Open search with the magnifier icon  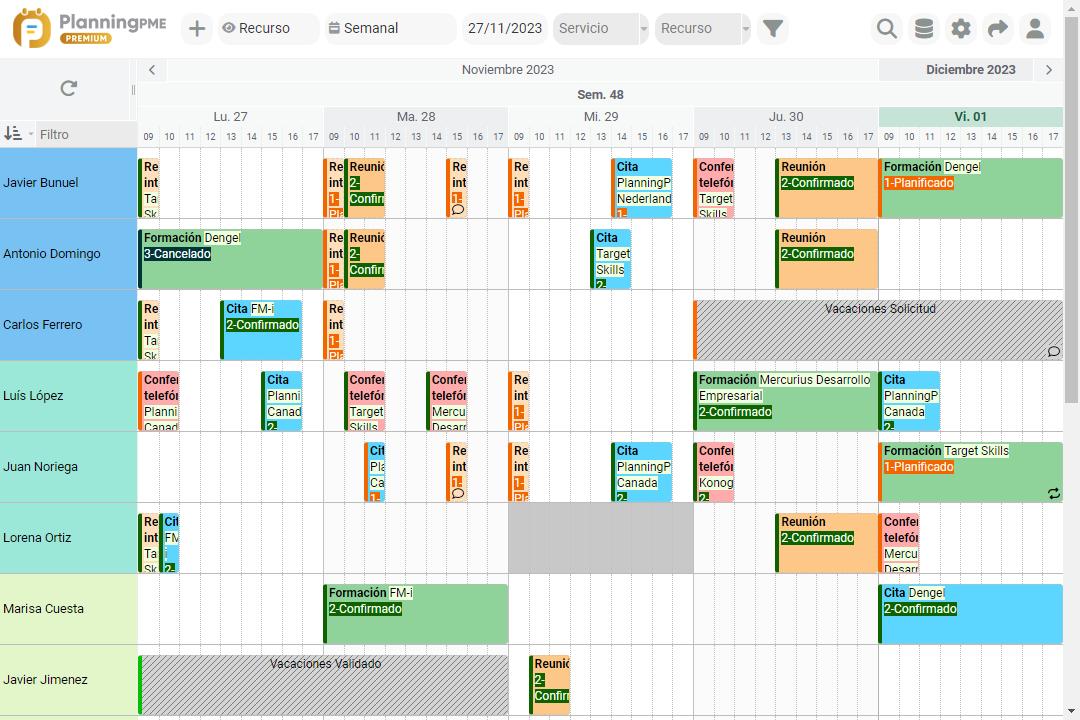click(886, 28)
